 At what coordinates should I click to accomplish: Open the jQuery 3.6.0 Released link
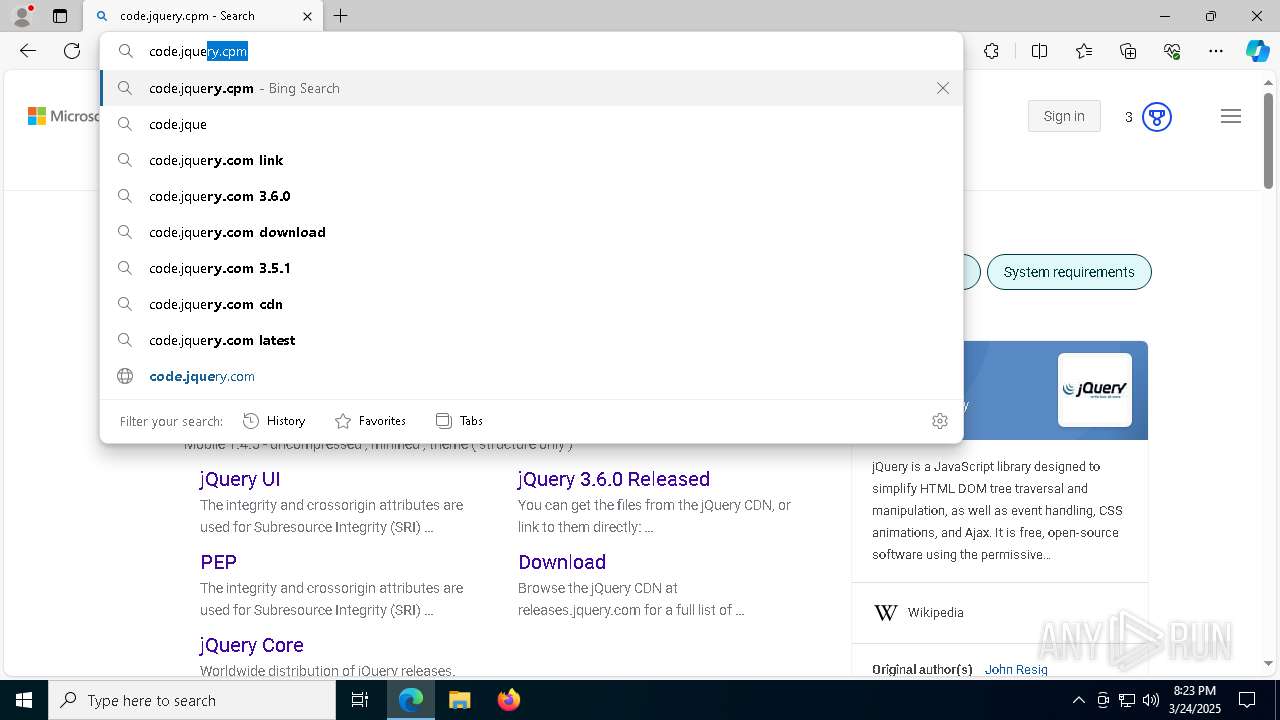coord(614,479)
